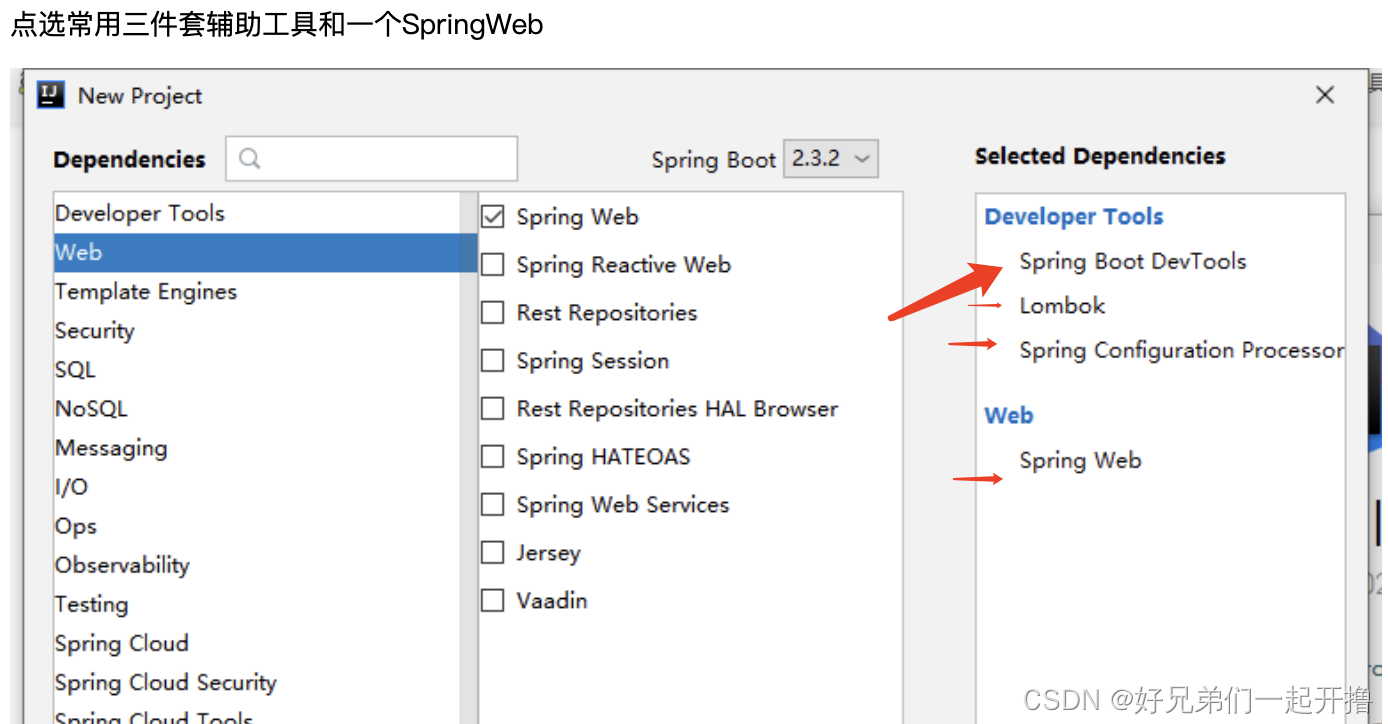Image resolution: width=1388 pixels, height=724 pixels.
Task: Open the Observability category
Action: pos(257,564)
